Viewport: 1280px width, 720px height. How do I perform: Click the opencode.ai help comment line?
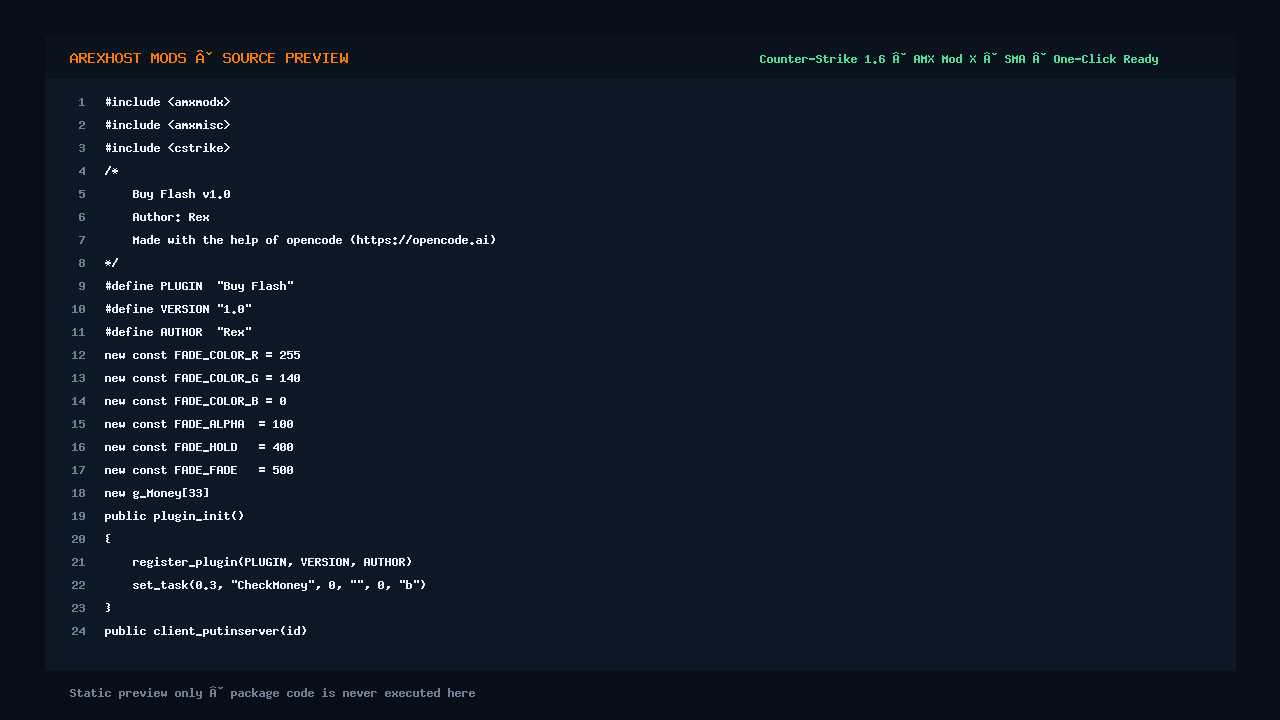point(314,240)
